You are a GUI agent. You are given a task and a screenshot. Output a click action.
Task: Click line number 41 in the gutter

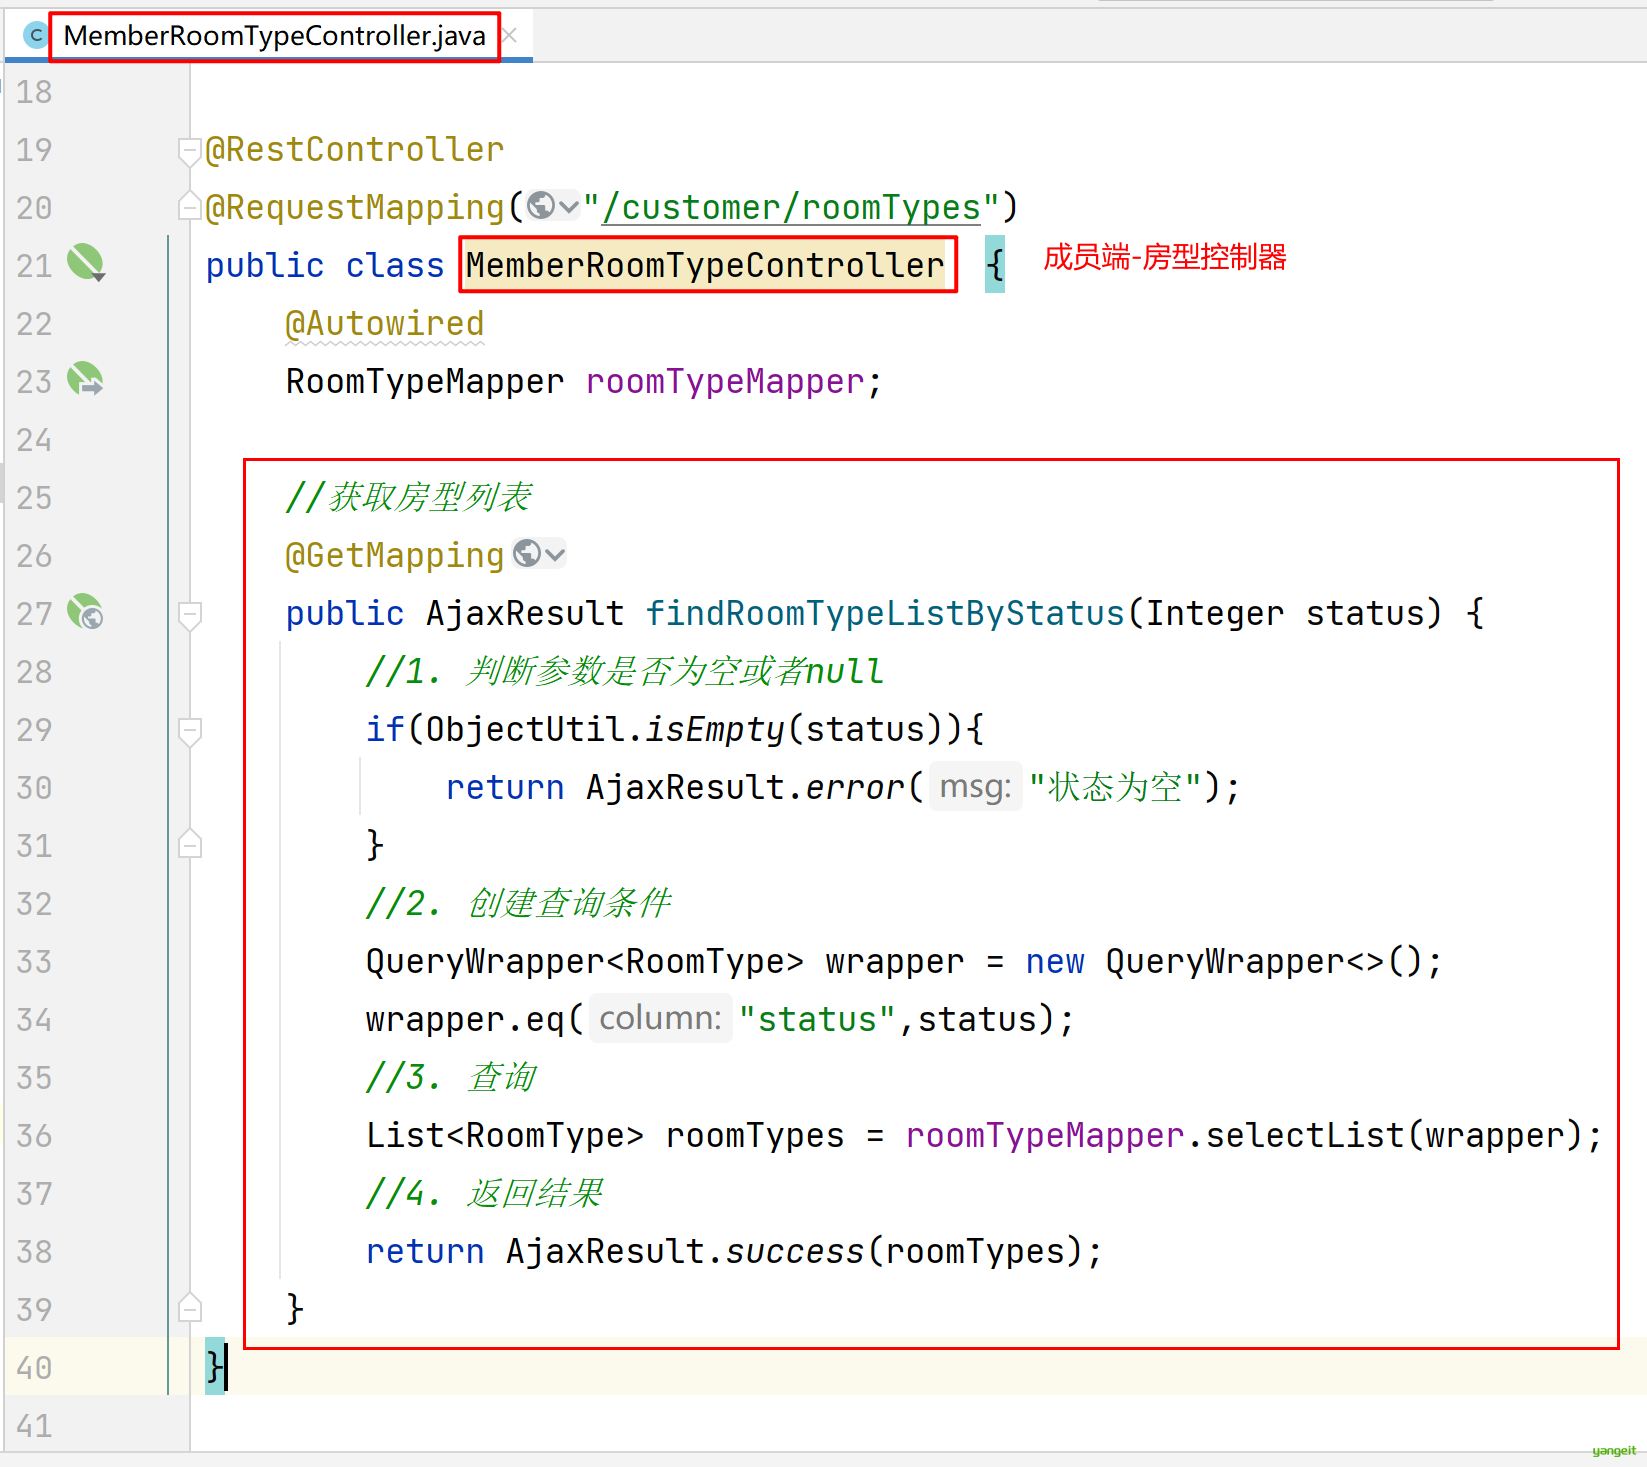tap(34, 1425)
